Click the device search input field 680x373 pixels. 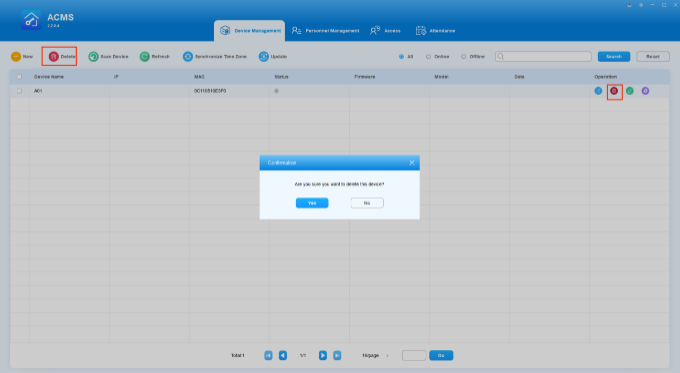click(x=543, y=56)
